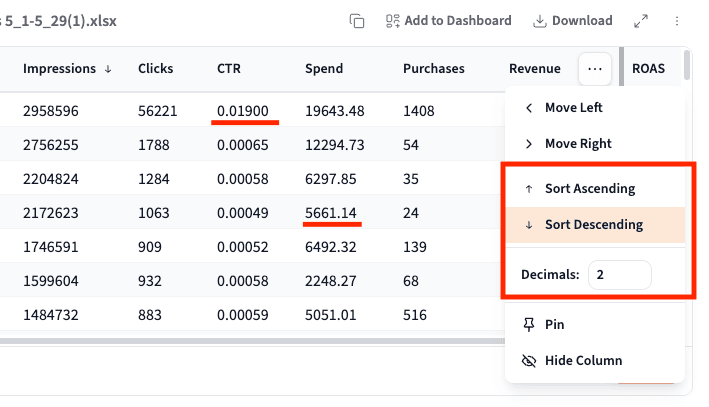The width and height of the screenshot is (709, 407).
Task: Select Move Left in the column menu
Action: tap(573, 108)
